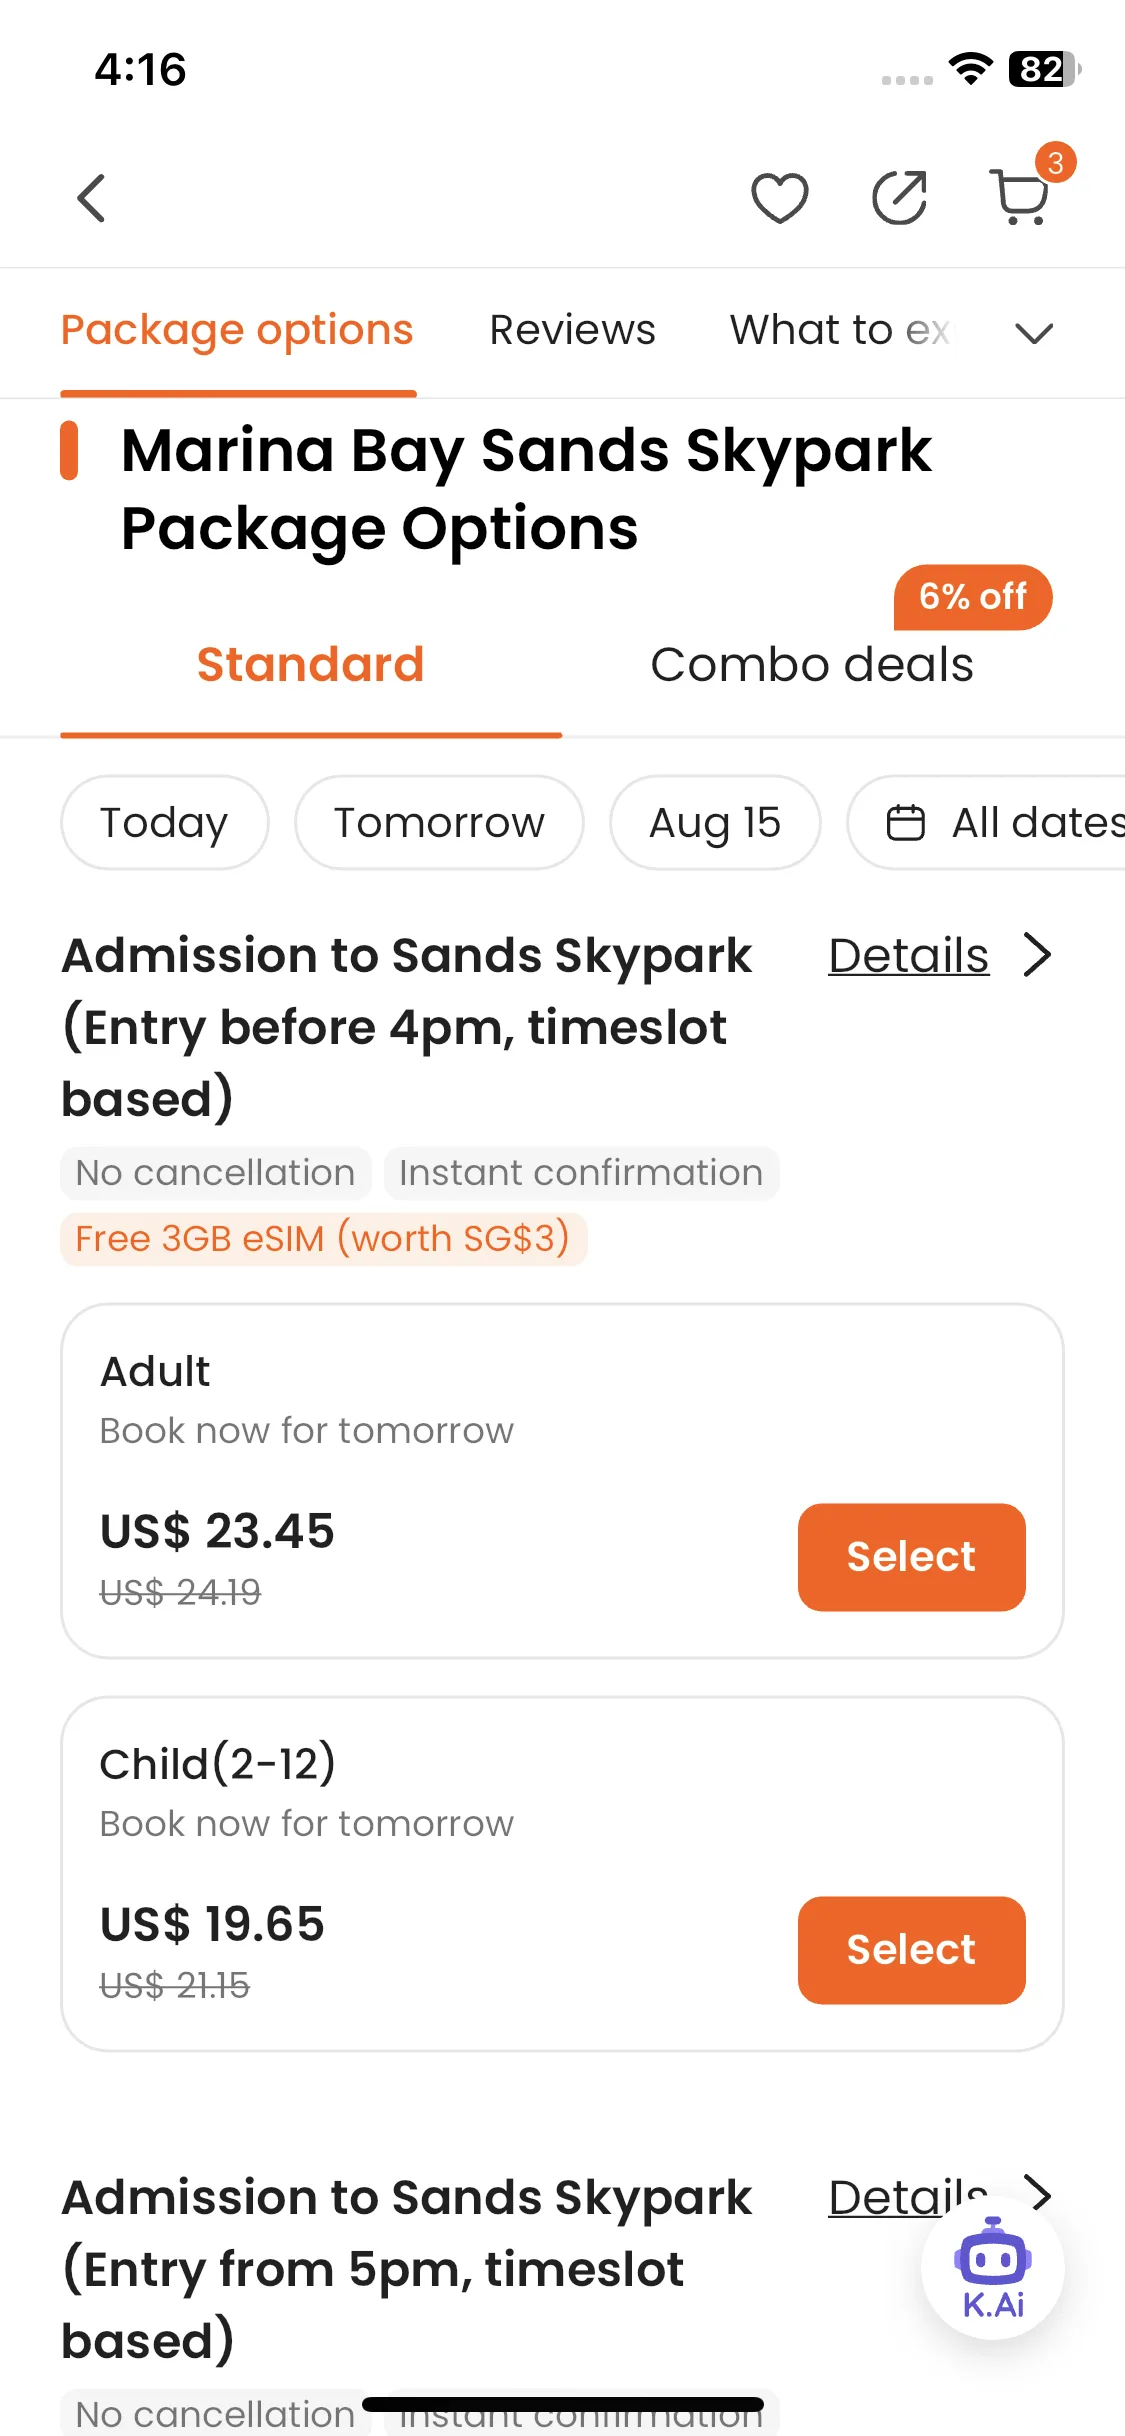Screen dimensions: 1125x2436
Task: Tap the battery indicator icon
Action: tap(1044, 69)
